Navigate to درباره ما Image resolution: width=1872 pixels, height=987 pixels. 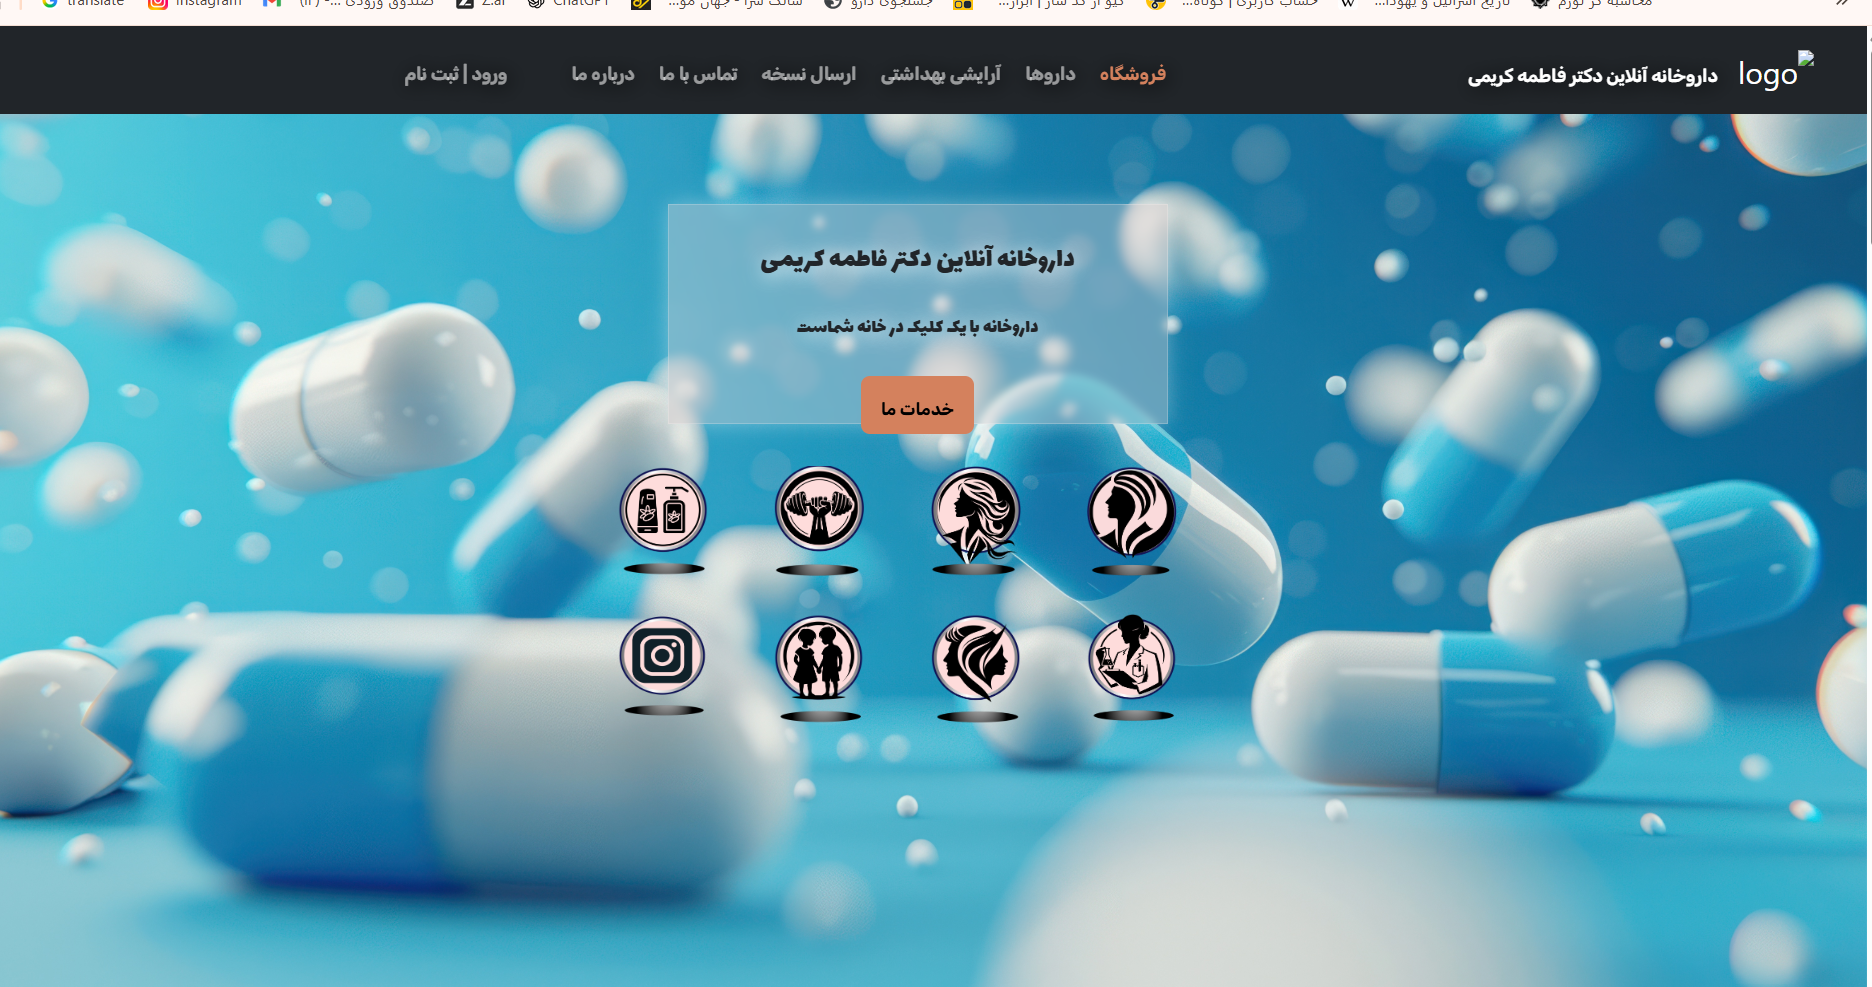click(x=602, y=74)
